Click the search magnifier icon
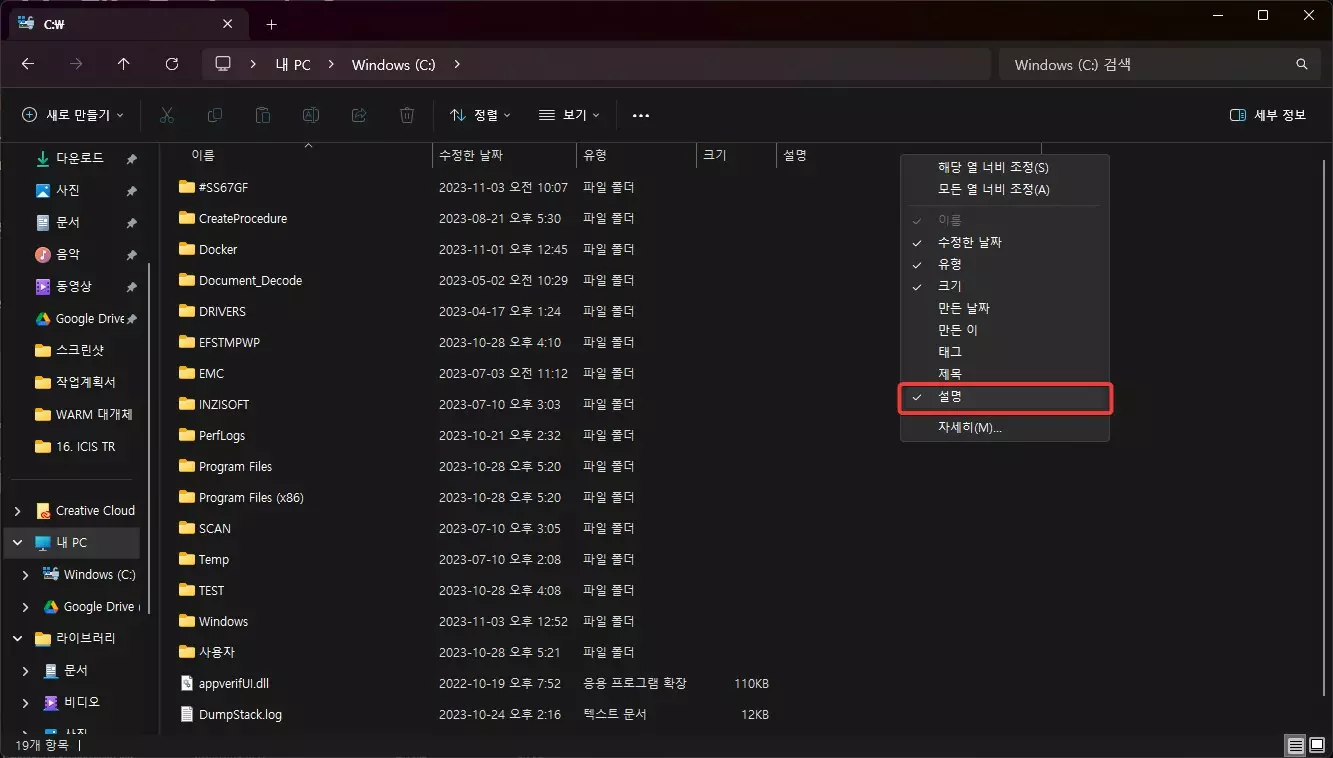Viewport: 1333px width, 758px height. click(x=1302, y=64)
